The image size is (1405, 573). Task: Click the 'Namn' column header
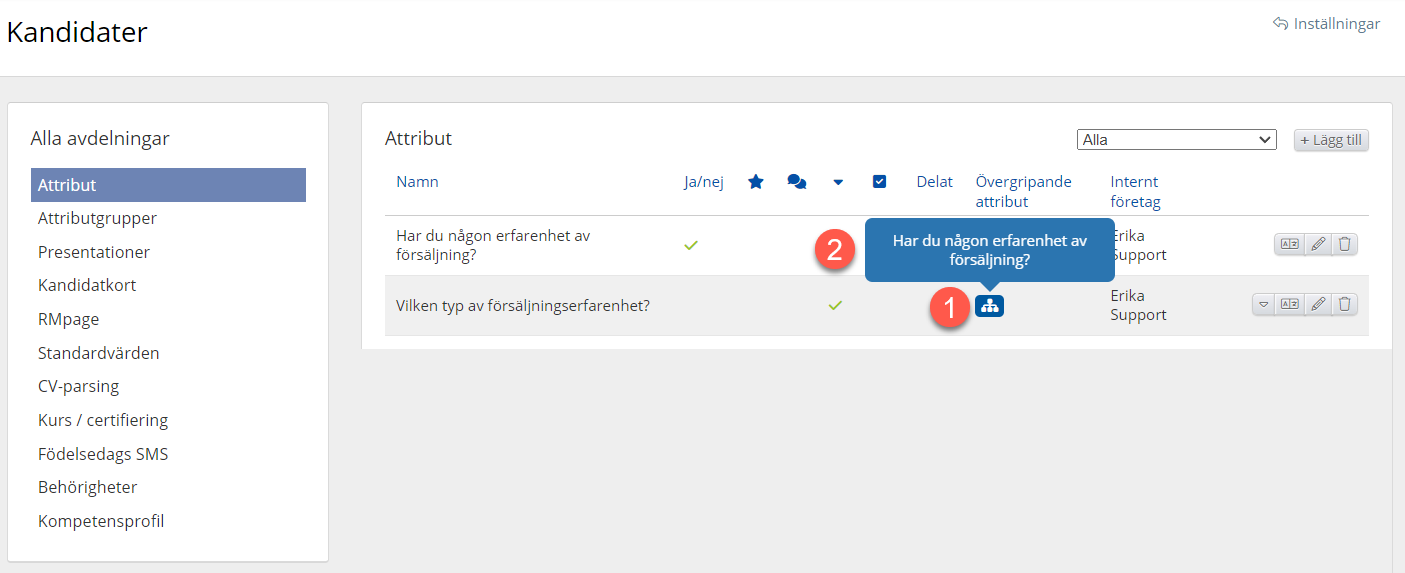417,182
